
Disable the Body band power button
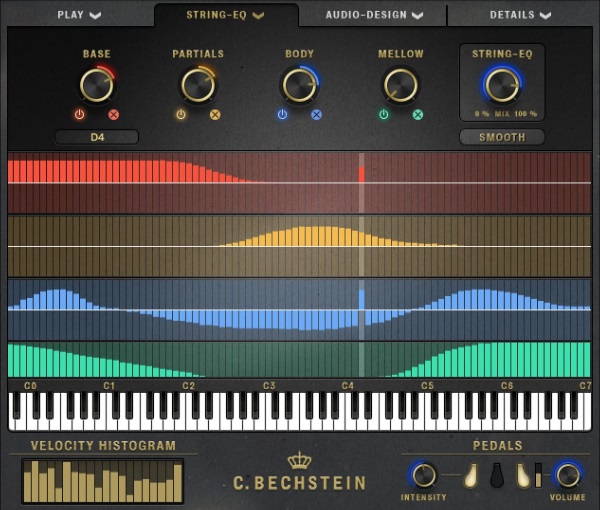[282, 114]
